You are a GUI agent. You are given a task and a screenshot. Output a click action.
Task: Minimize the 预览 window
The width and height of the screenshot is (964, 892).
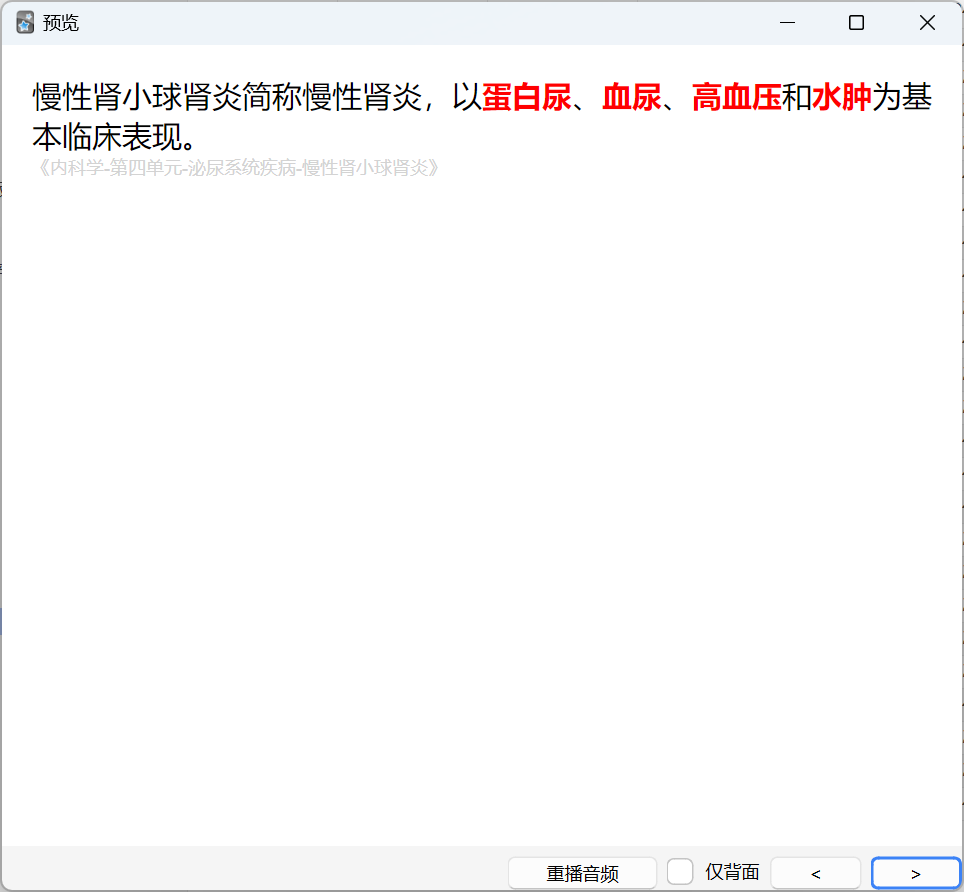(787, 23)
